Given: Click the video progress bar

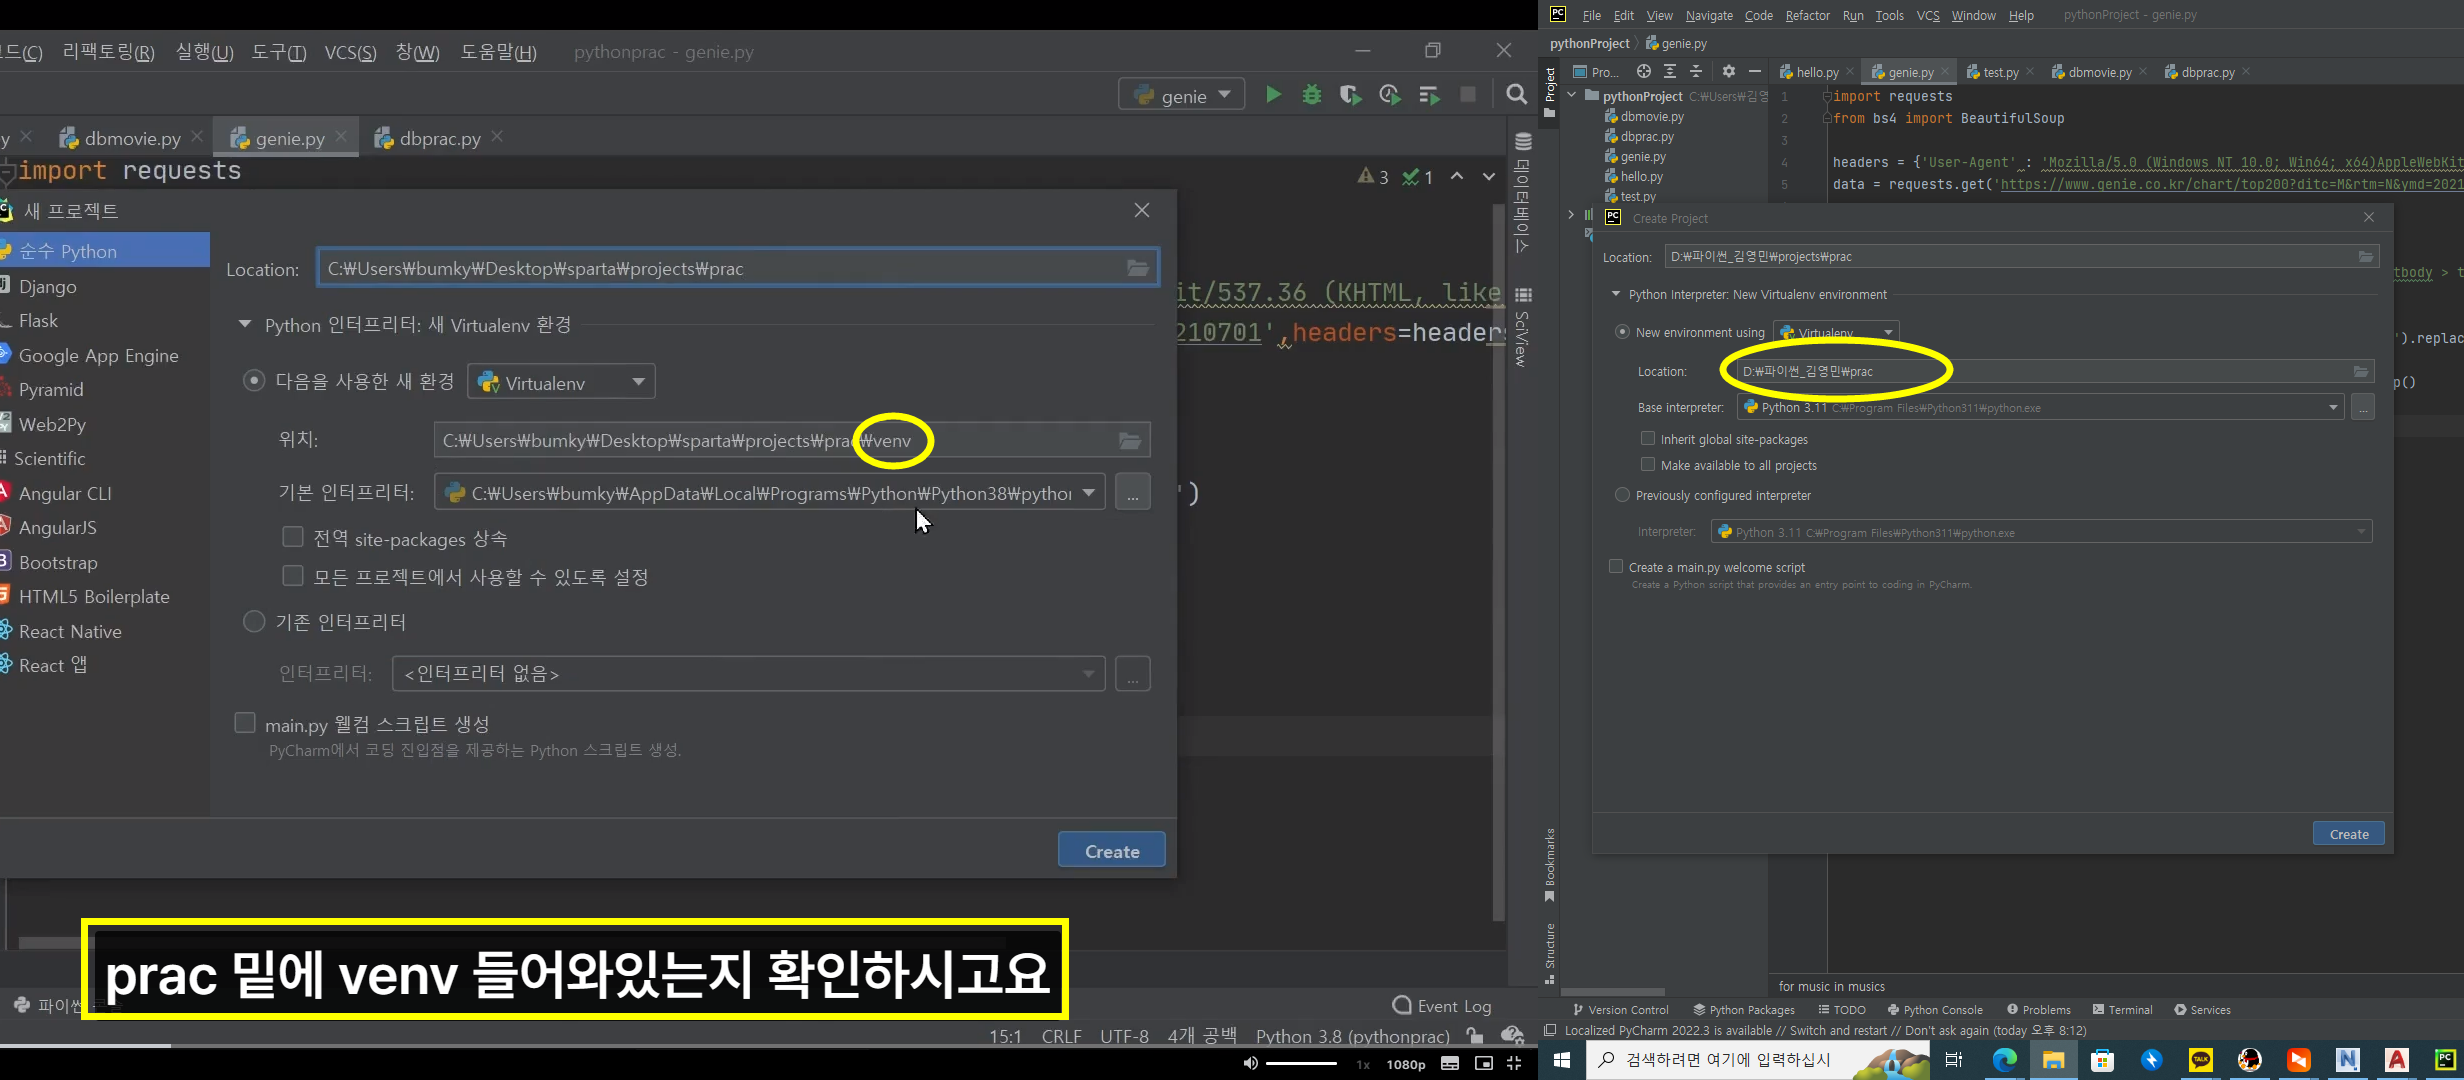Looking at the screenshot, I should click(768, 1046).
